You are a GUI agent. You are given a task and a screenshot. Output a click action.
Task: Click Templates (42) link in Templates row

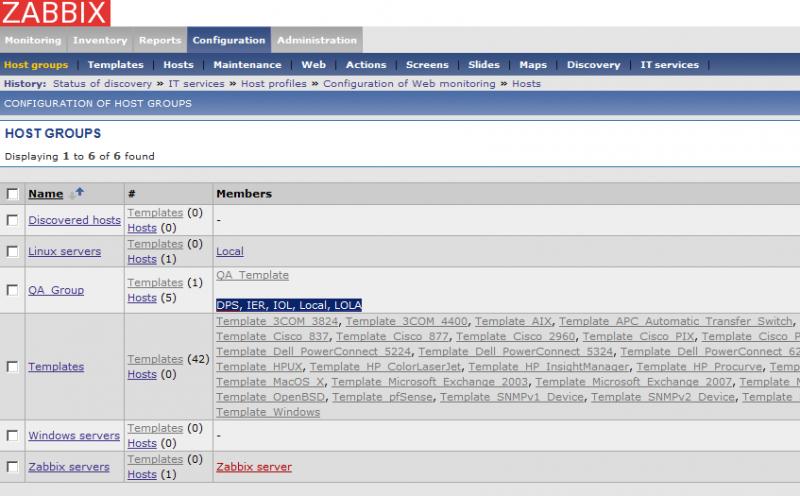point(155,359)
